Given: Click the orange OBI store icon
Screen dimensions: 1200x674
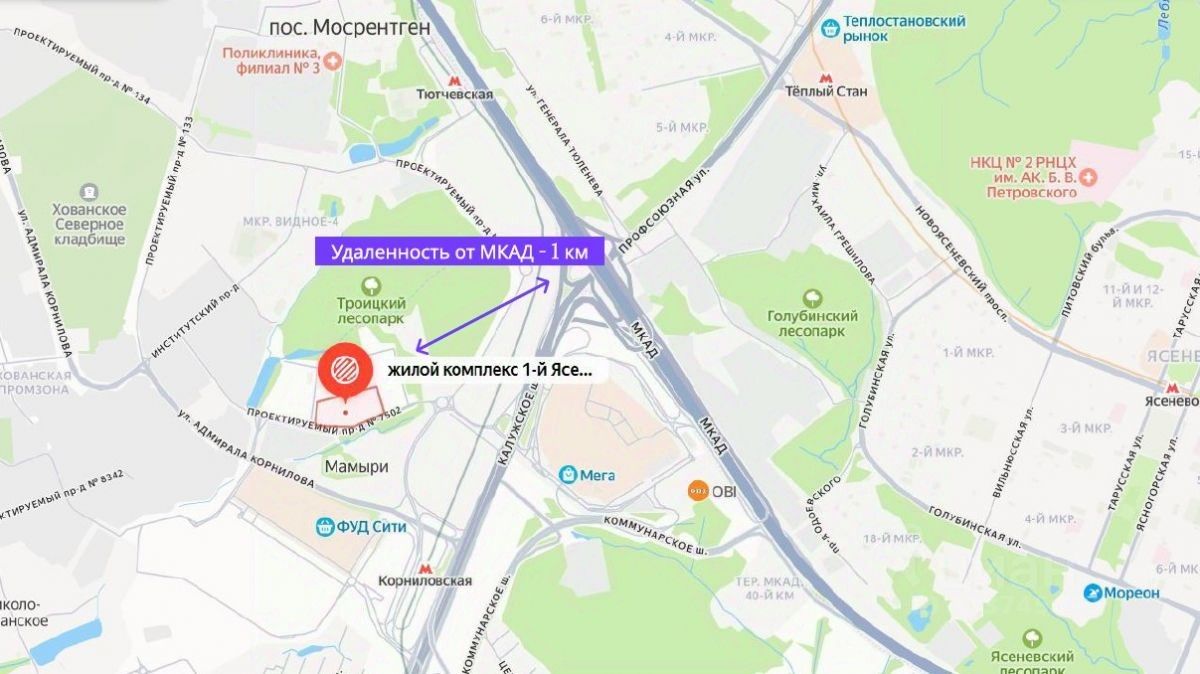Looking at the screenshot, I should click(x=697, y=490).
